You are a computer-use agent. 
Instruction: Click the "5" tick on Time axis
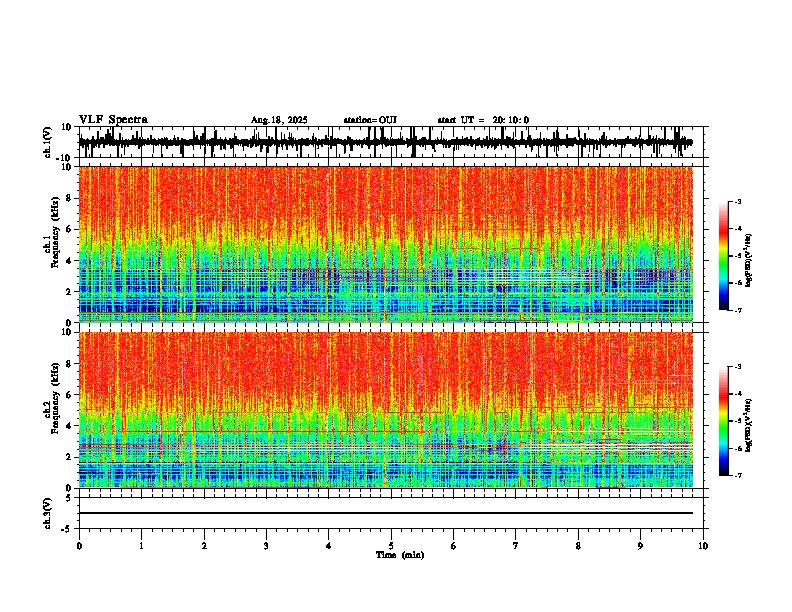(391, 546)
